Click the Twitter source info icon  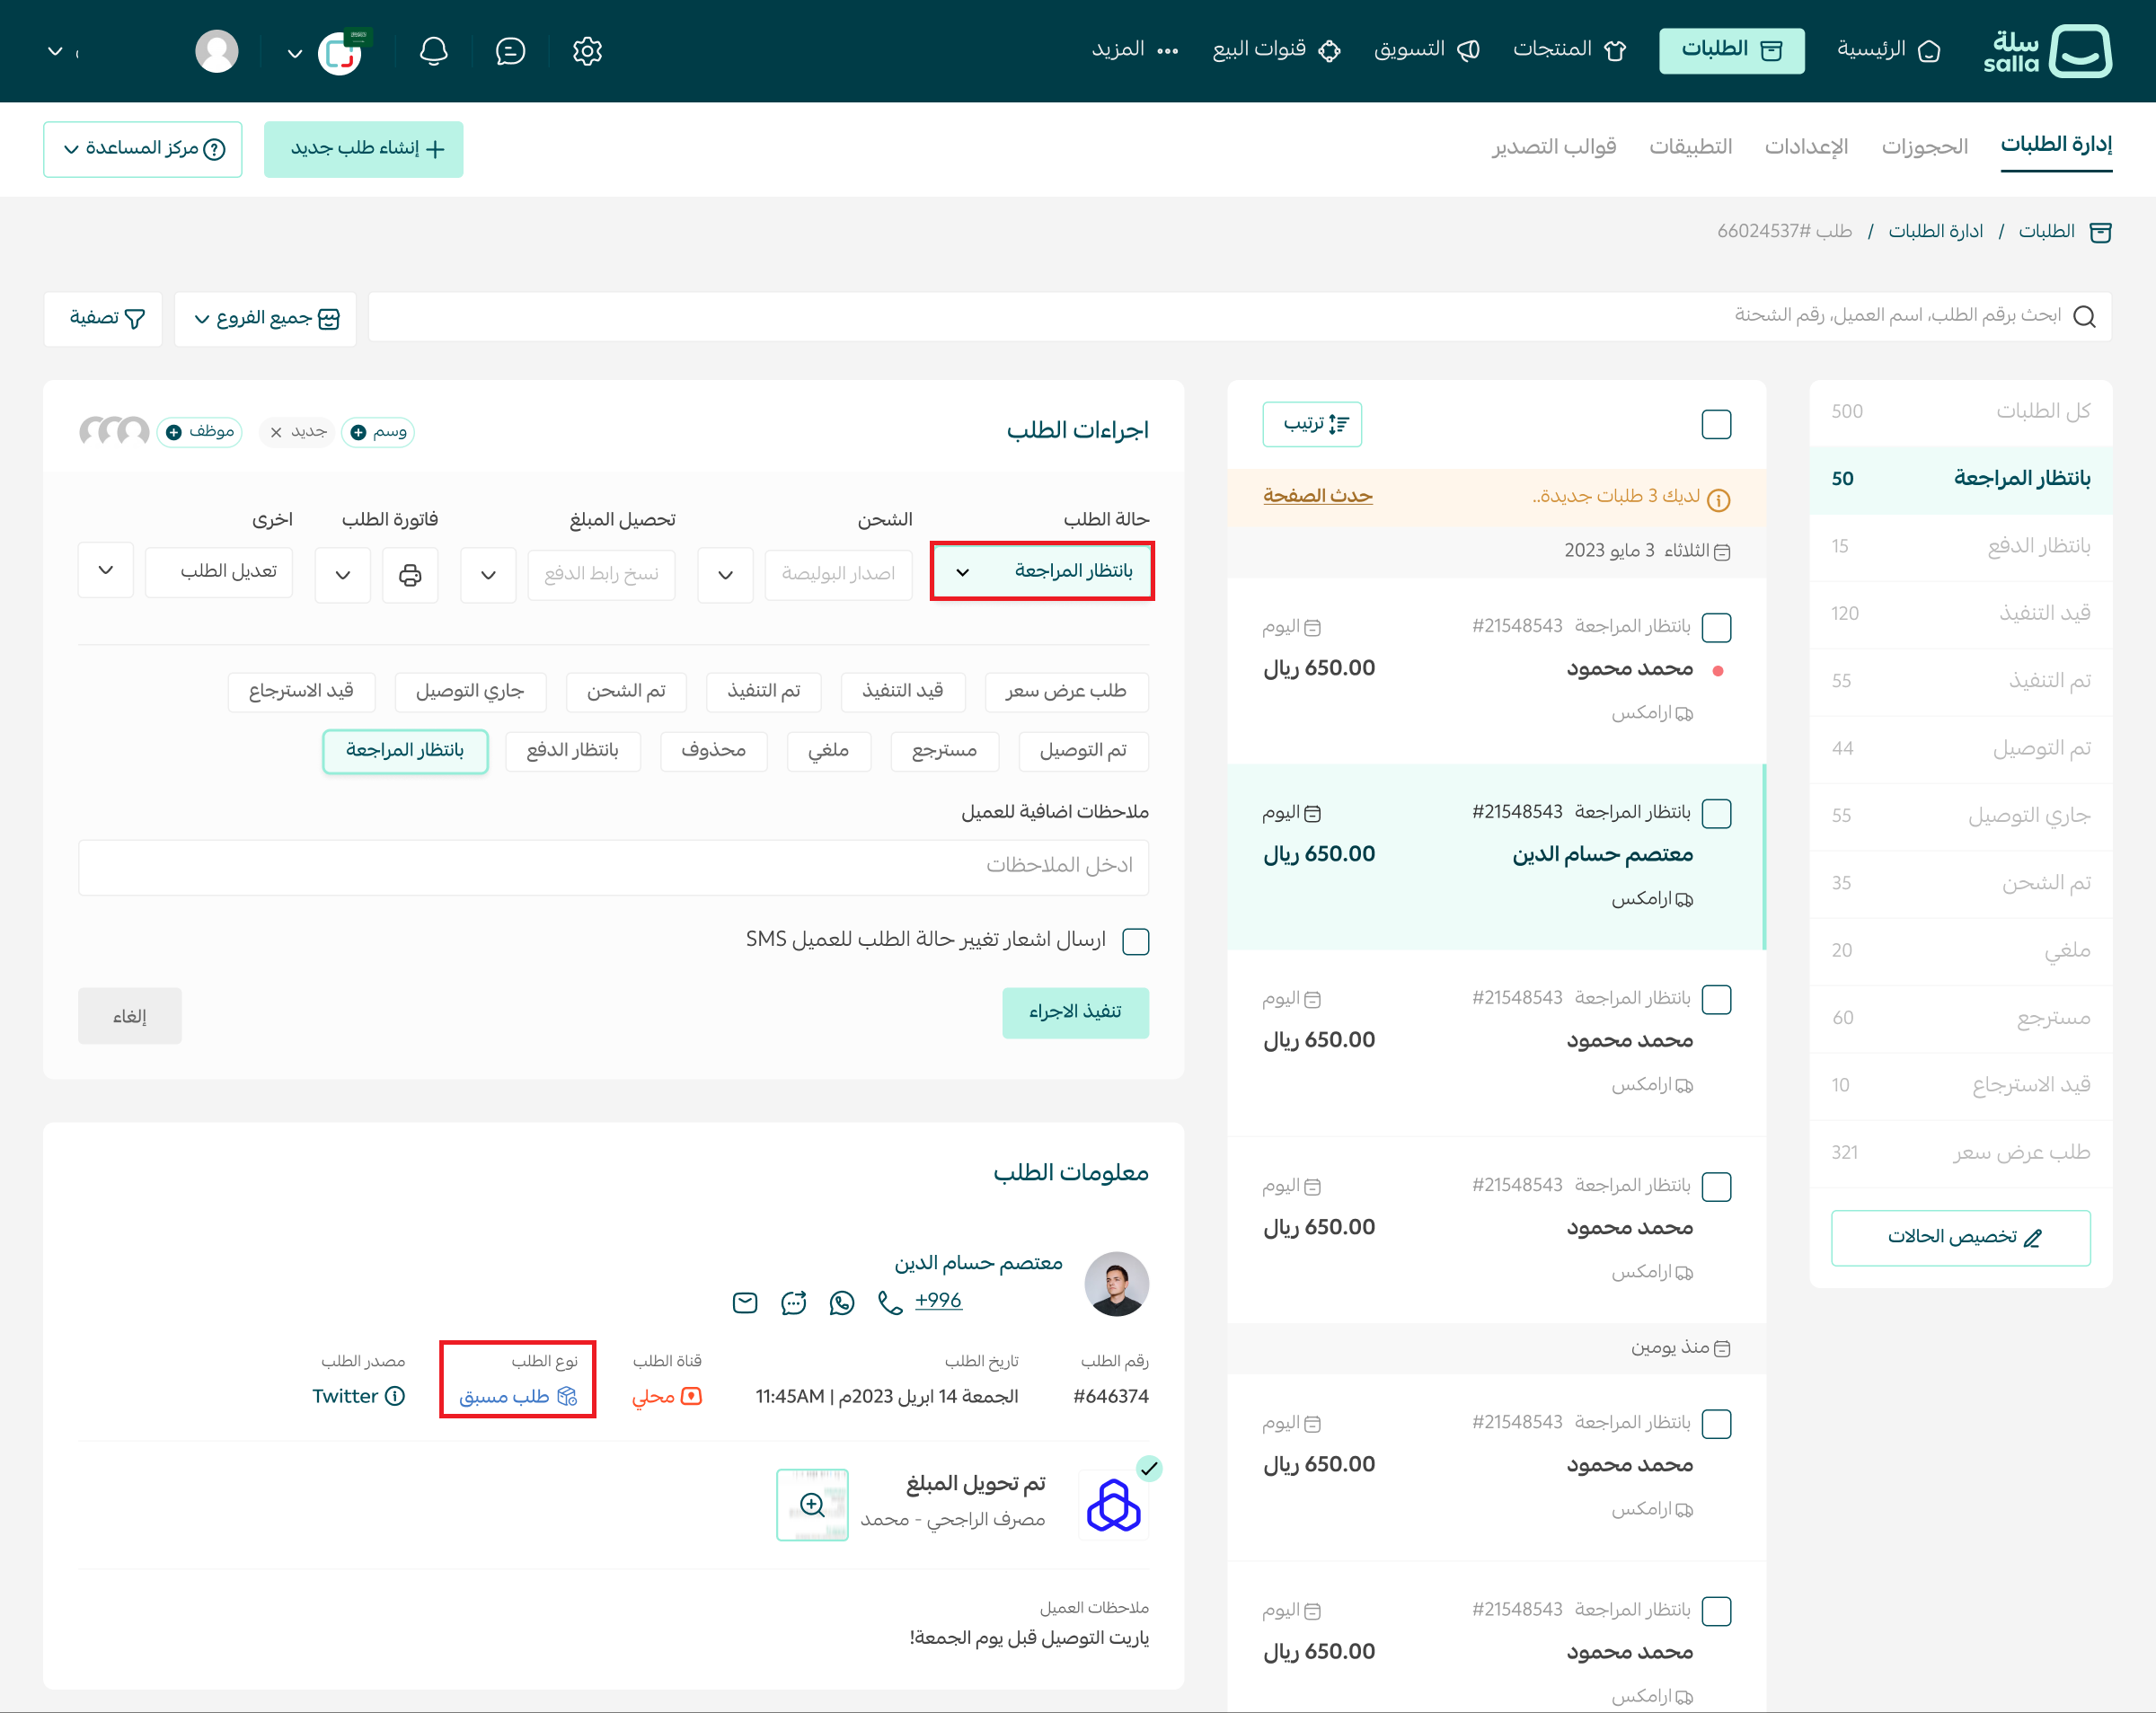(395, 1396)
